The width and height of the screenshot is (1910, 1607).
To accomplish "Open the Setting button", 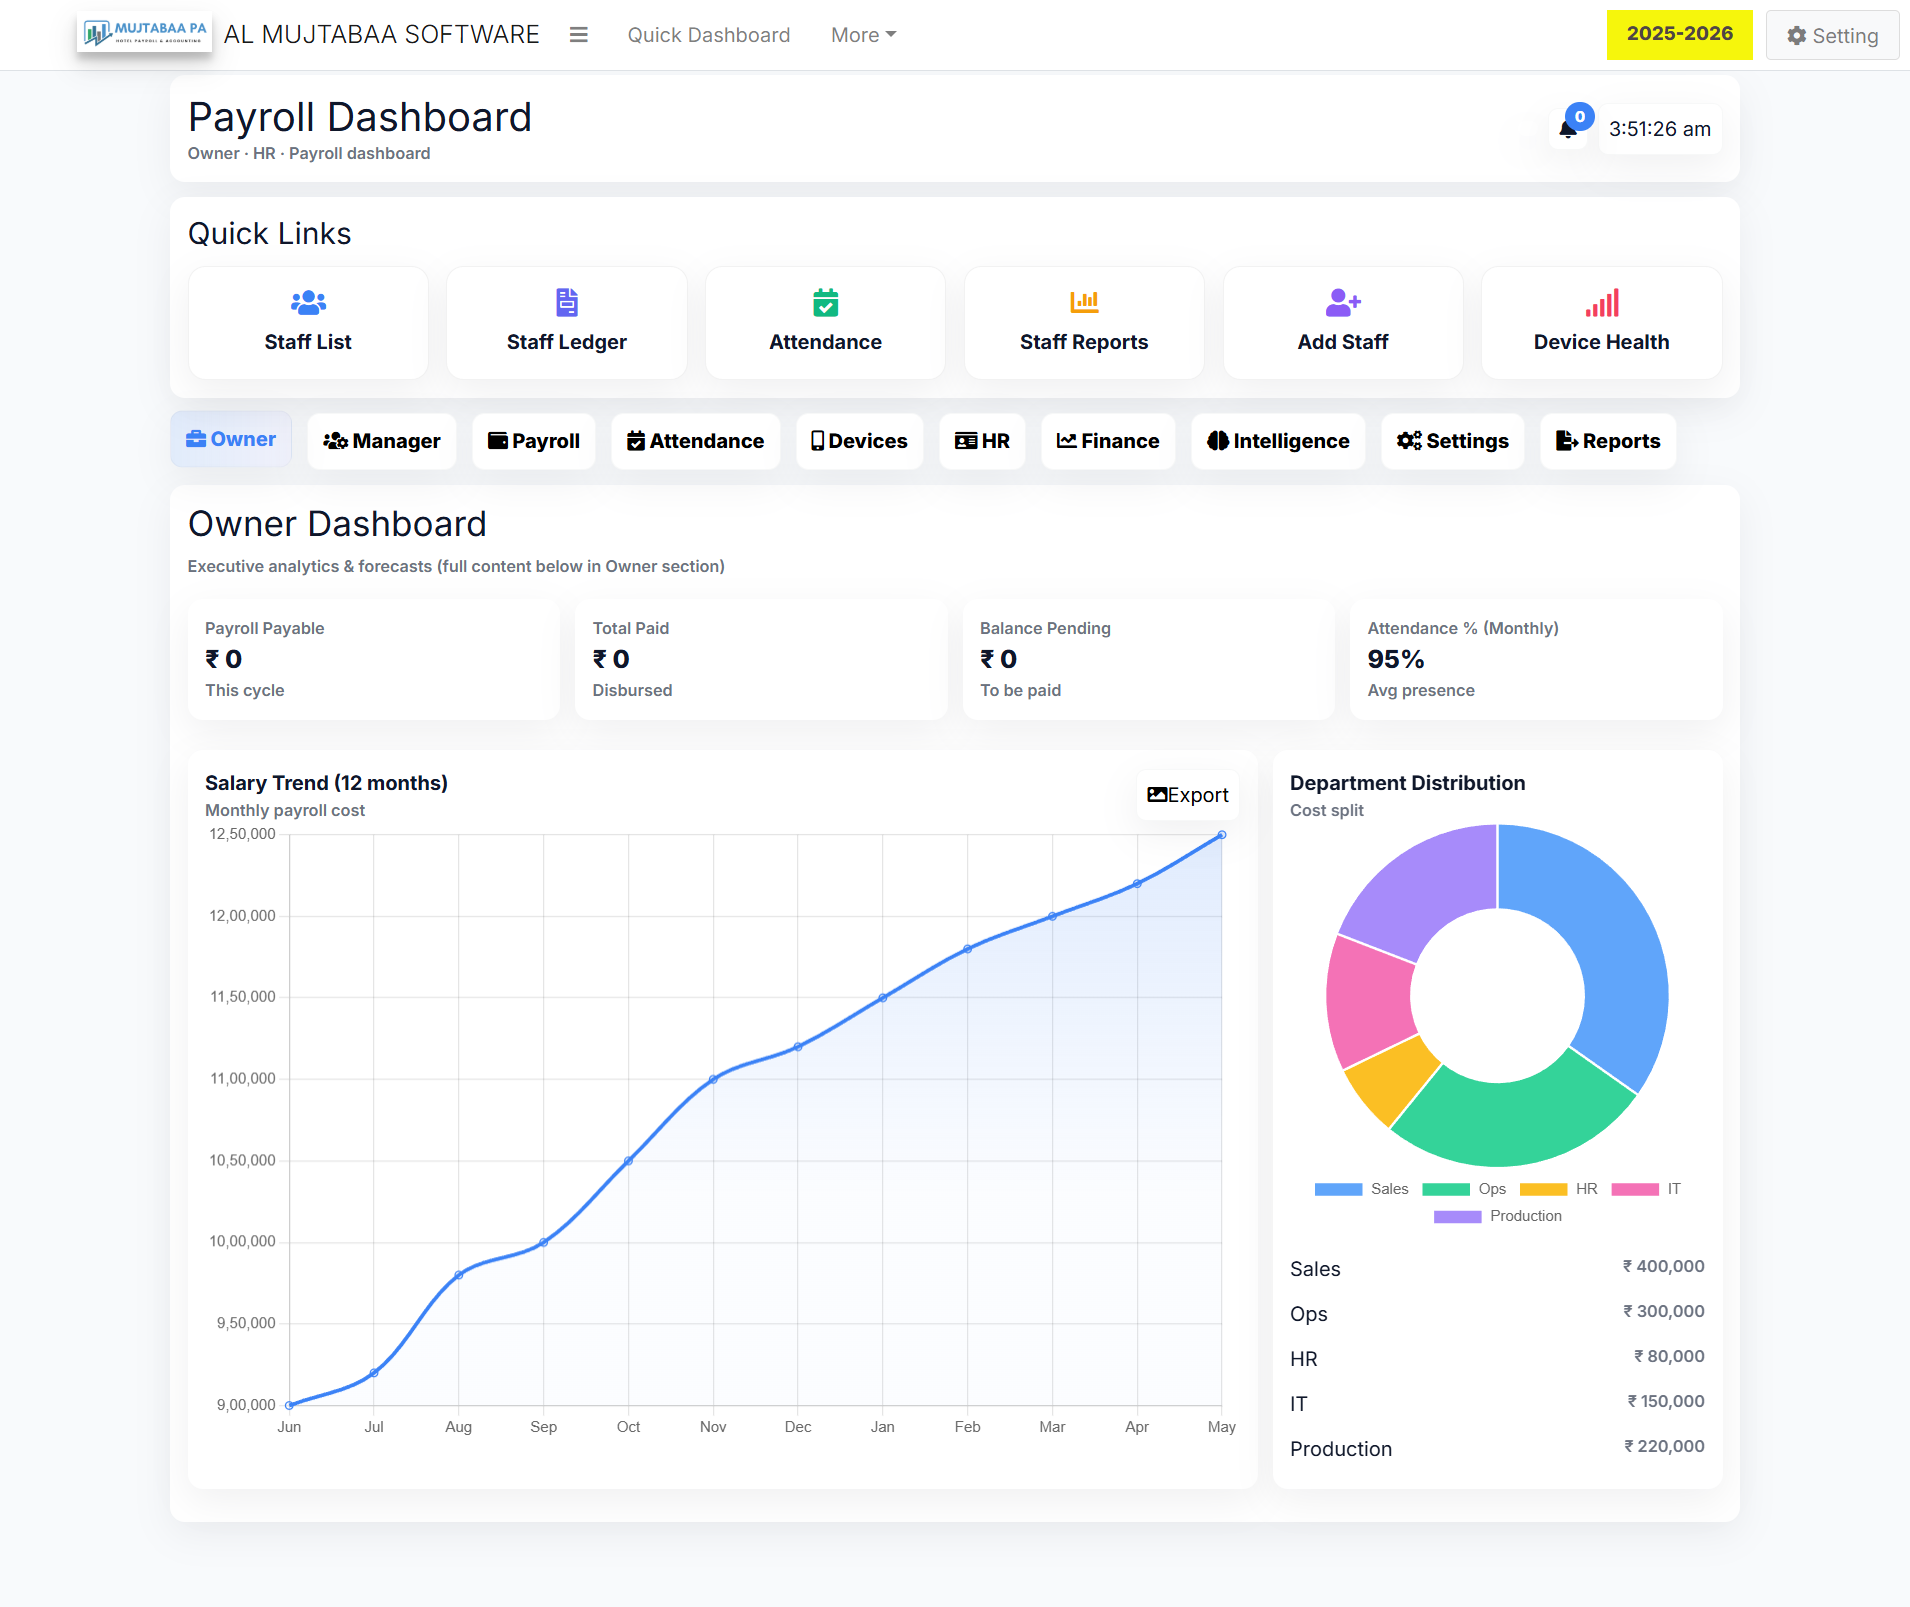I will click(x=1832, y=35).
